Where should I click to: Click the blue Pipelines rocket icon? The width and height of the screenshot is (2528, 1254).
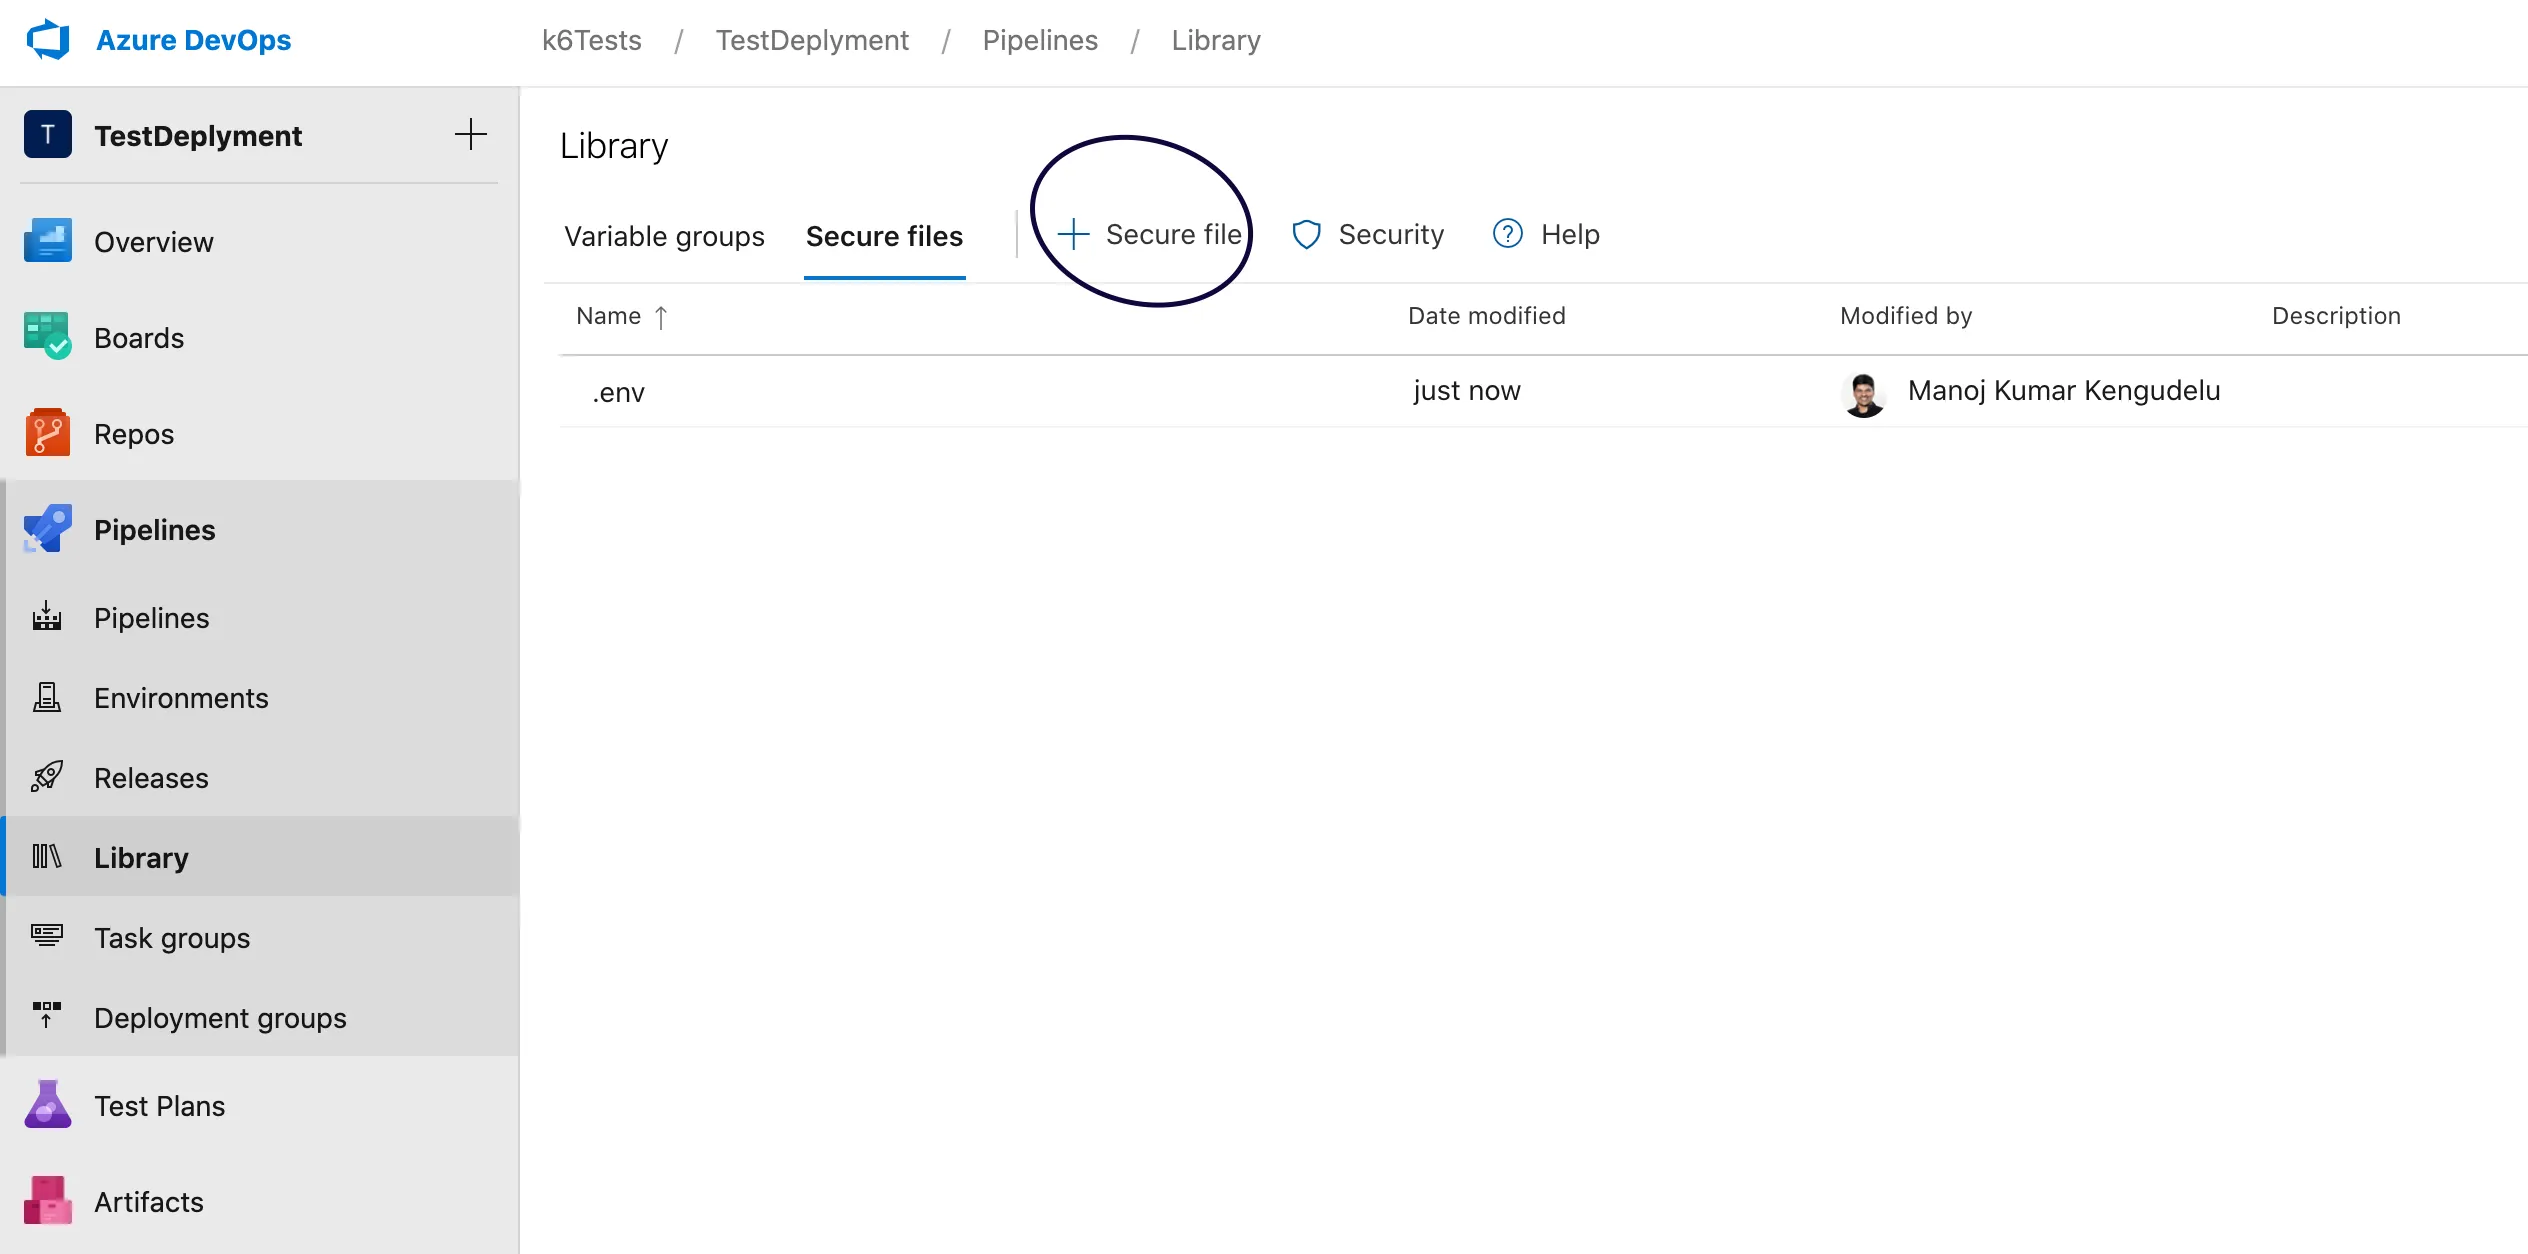coord(48,529)
